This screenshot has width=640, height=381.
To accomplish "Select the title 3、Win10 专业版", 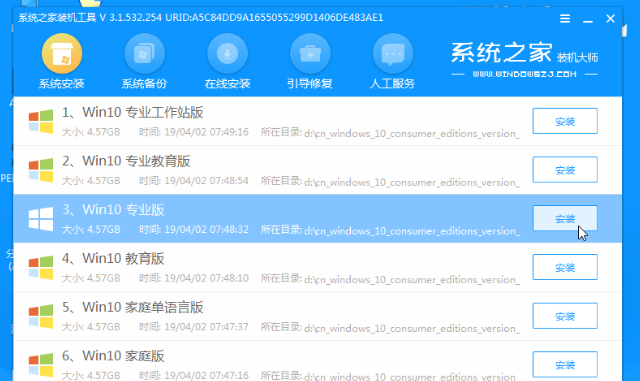I will 113,210.
